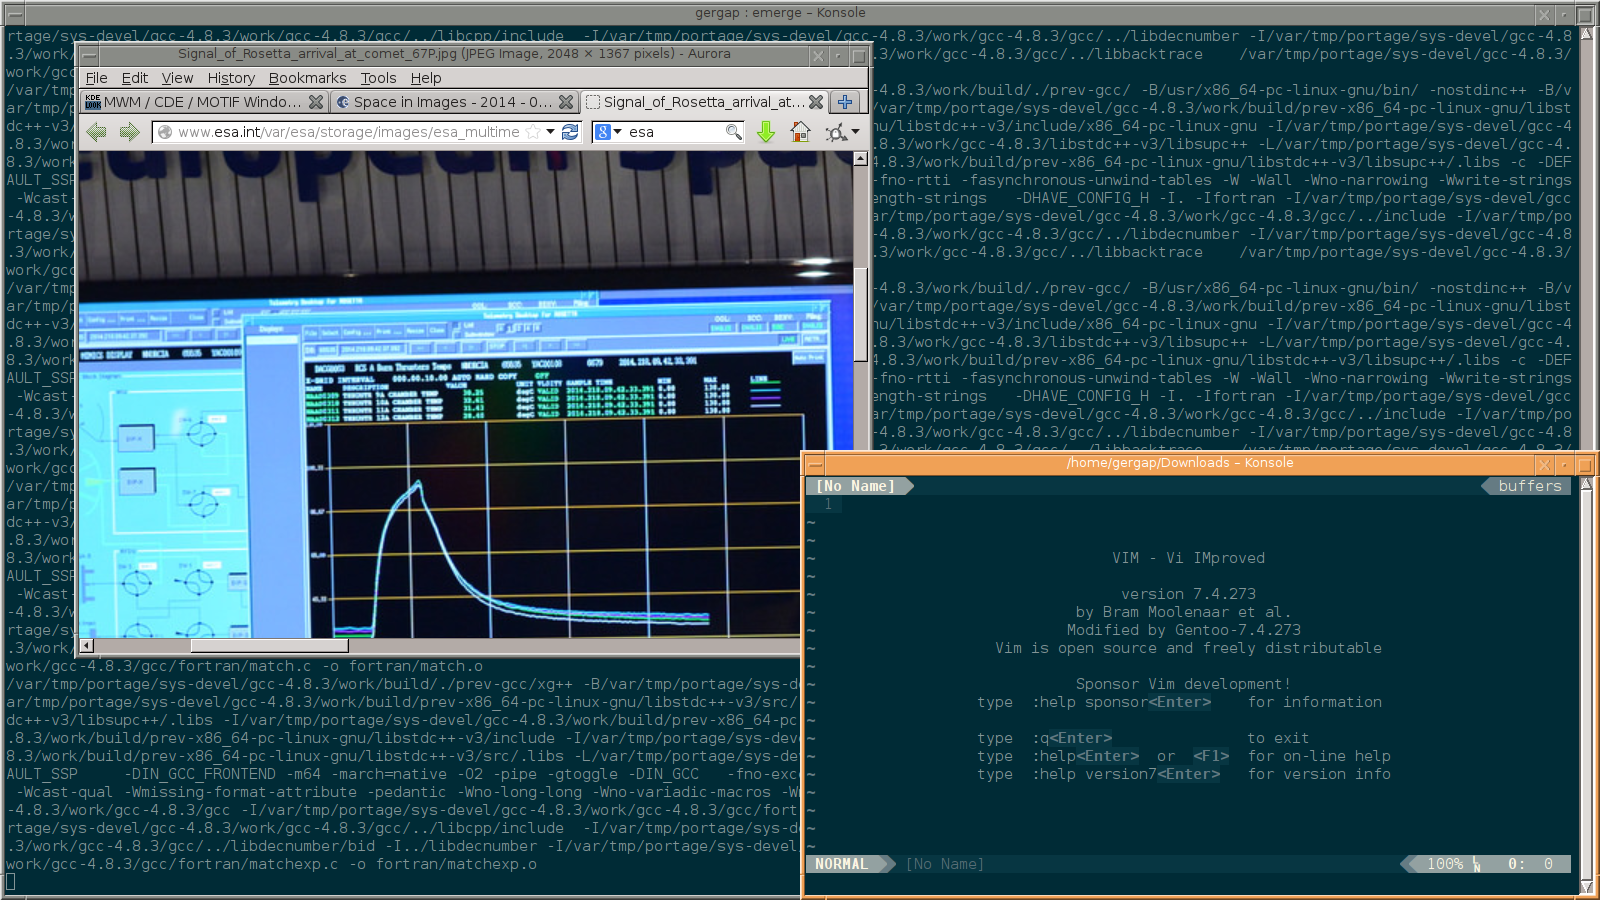Close the MWM / CDE / MOTIF tab
This screenshot has width=1600, height=900.
316,102
